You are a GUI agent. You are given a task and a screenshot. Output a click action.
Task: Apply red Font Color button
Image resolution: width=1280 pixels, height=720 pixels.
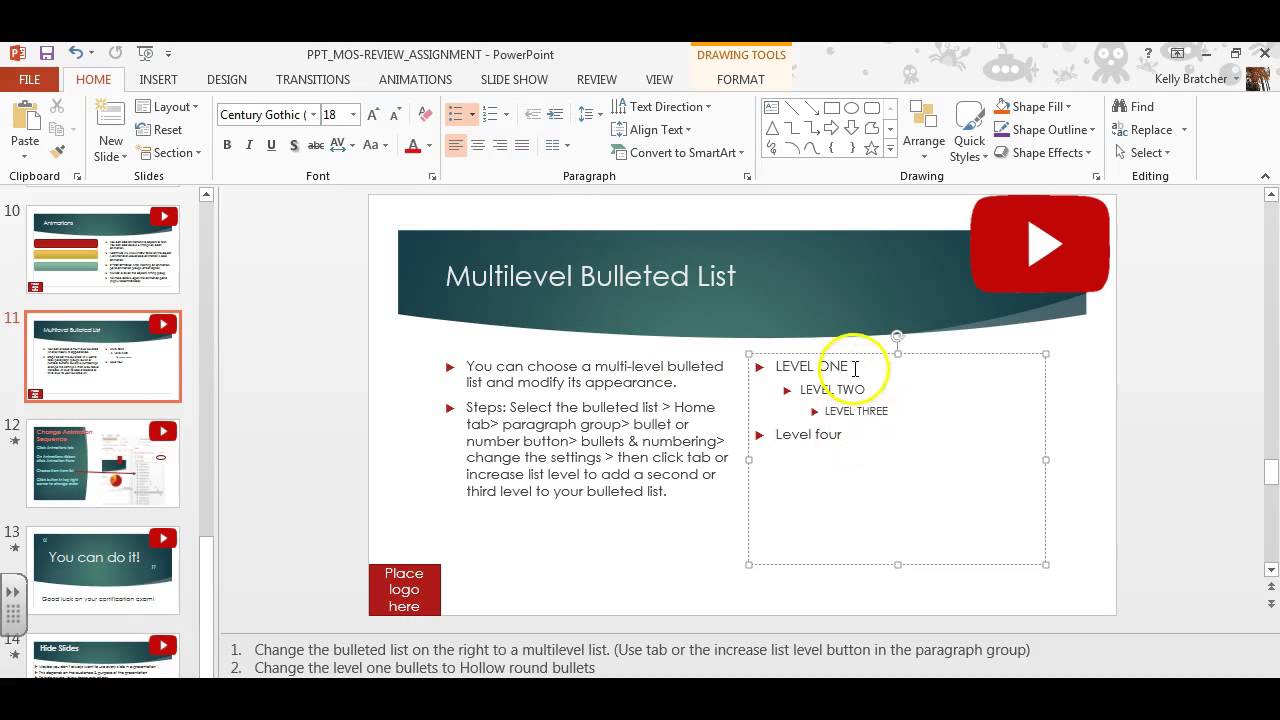point(413,145)
